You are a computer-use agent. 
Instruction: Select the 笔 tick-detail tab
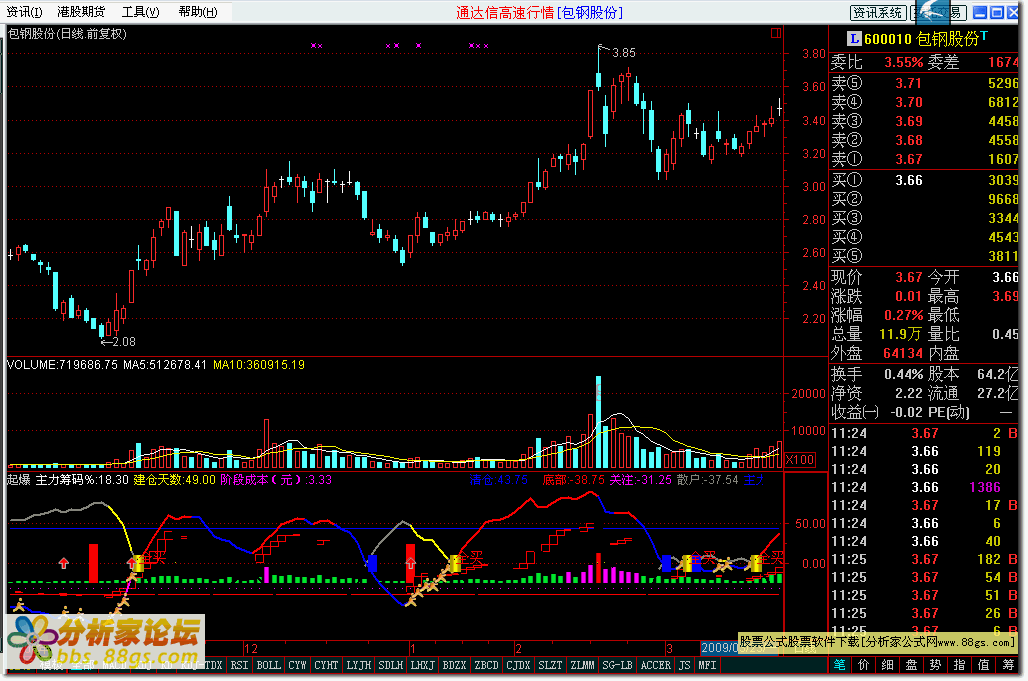click(839, 665)
